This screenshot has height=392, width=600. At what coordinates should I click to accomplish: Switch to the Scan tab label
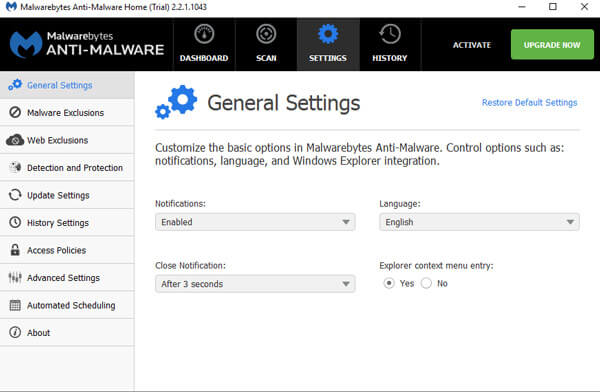coord(266,58)
